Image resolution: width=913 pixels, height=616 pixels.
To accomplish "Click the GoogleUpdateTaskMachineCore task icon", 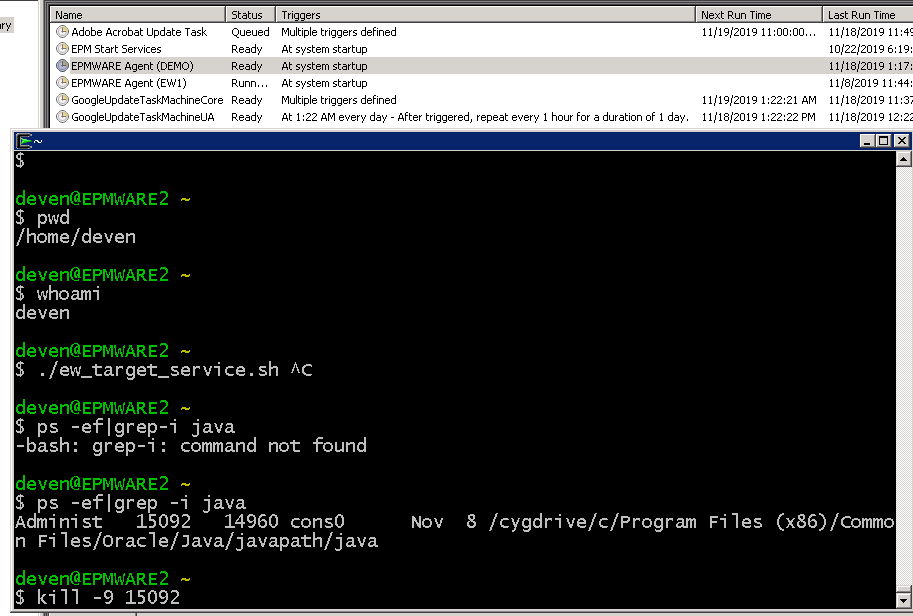I will tap(62, 100).
